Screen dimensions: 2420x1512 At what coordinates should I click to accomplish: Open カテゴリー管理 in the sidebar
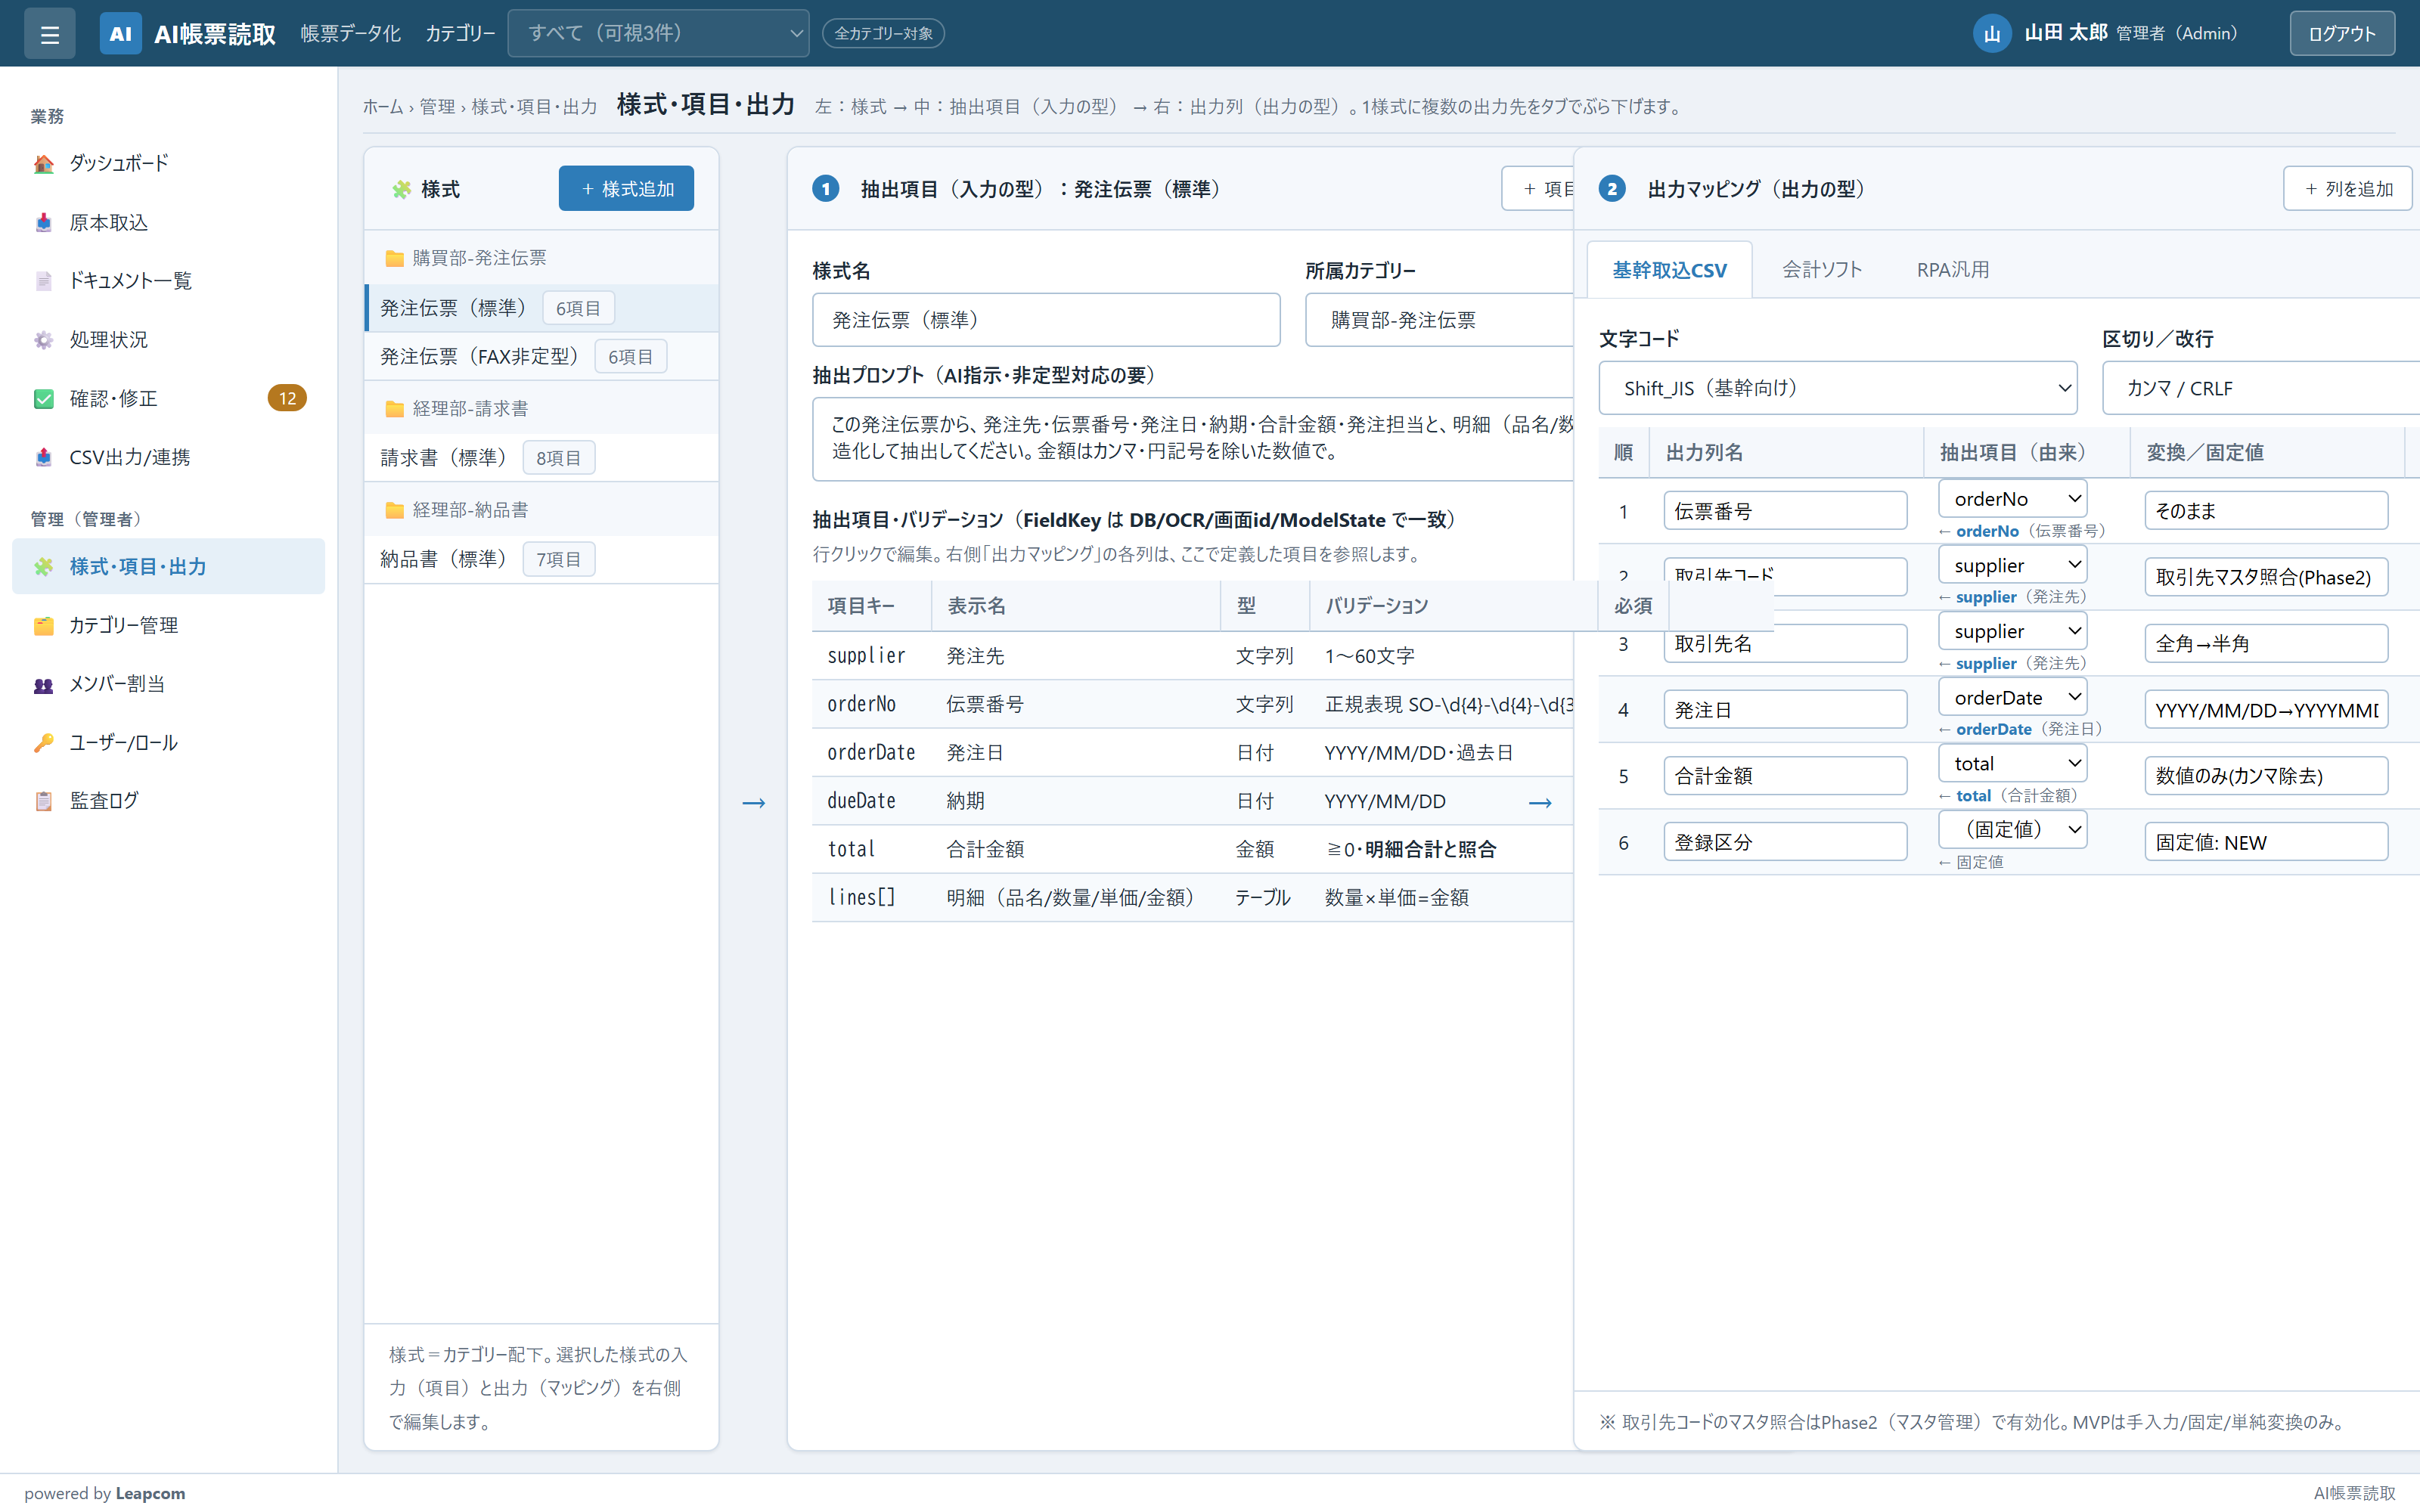click(x=168, y=626)
